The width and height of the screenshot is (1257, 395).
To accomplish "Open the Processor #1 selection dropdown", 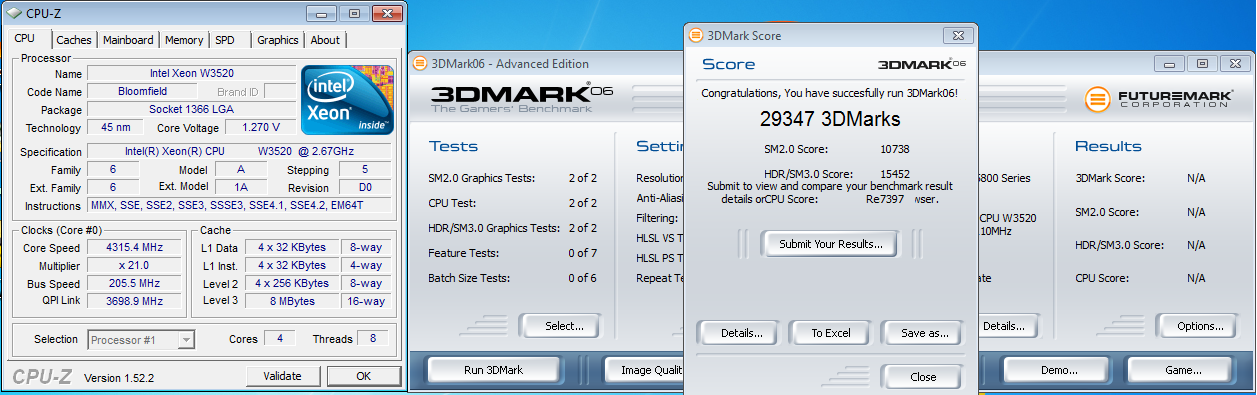I will pyautogui.click(x=141, y=340).
